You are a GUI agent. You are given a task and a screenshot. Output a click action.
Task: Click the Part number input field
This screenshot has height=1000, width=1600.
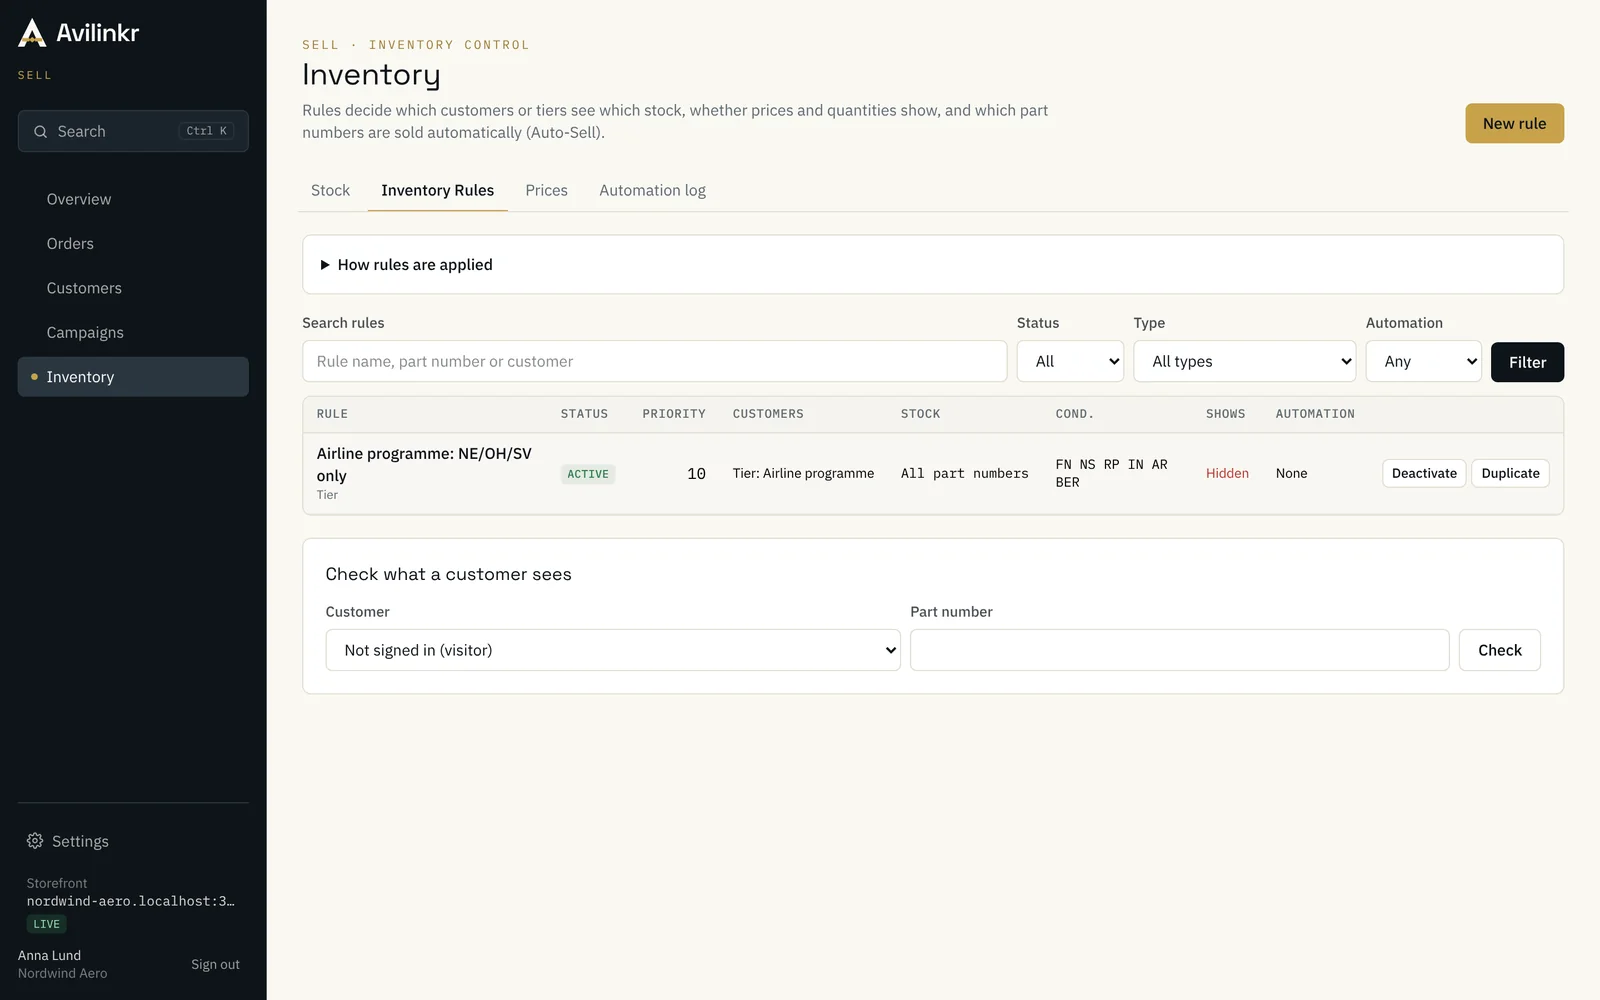click(1179, 650)
